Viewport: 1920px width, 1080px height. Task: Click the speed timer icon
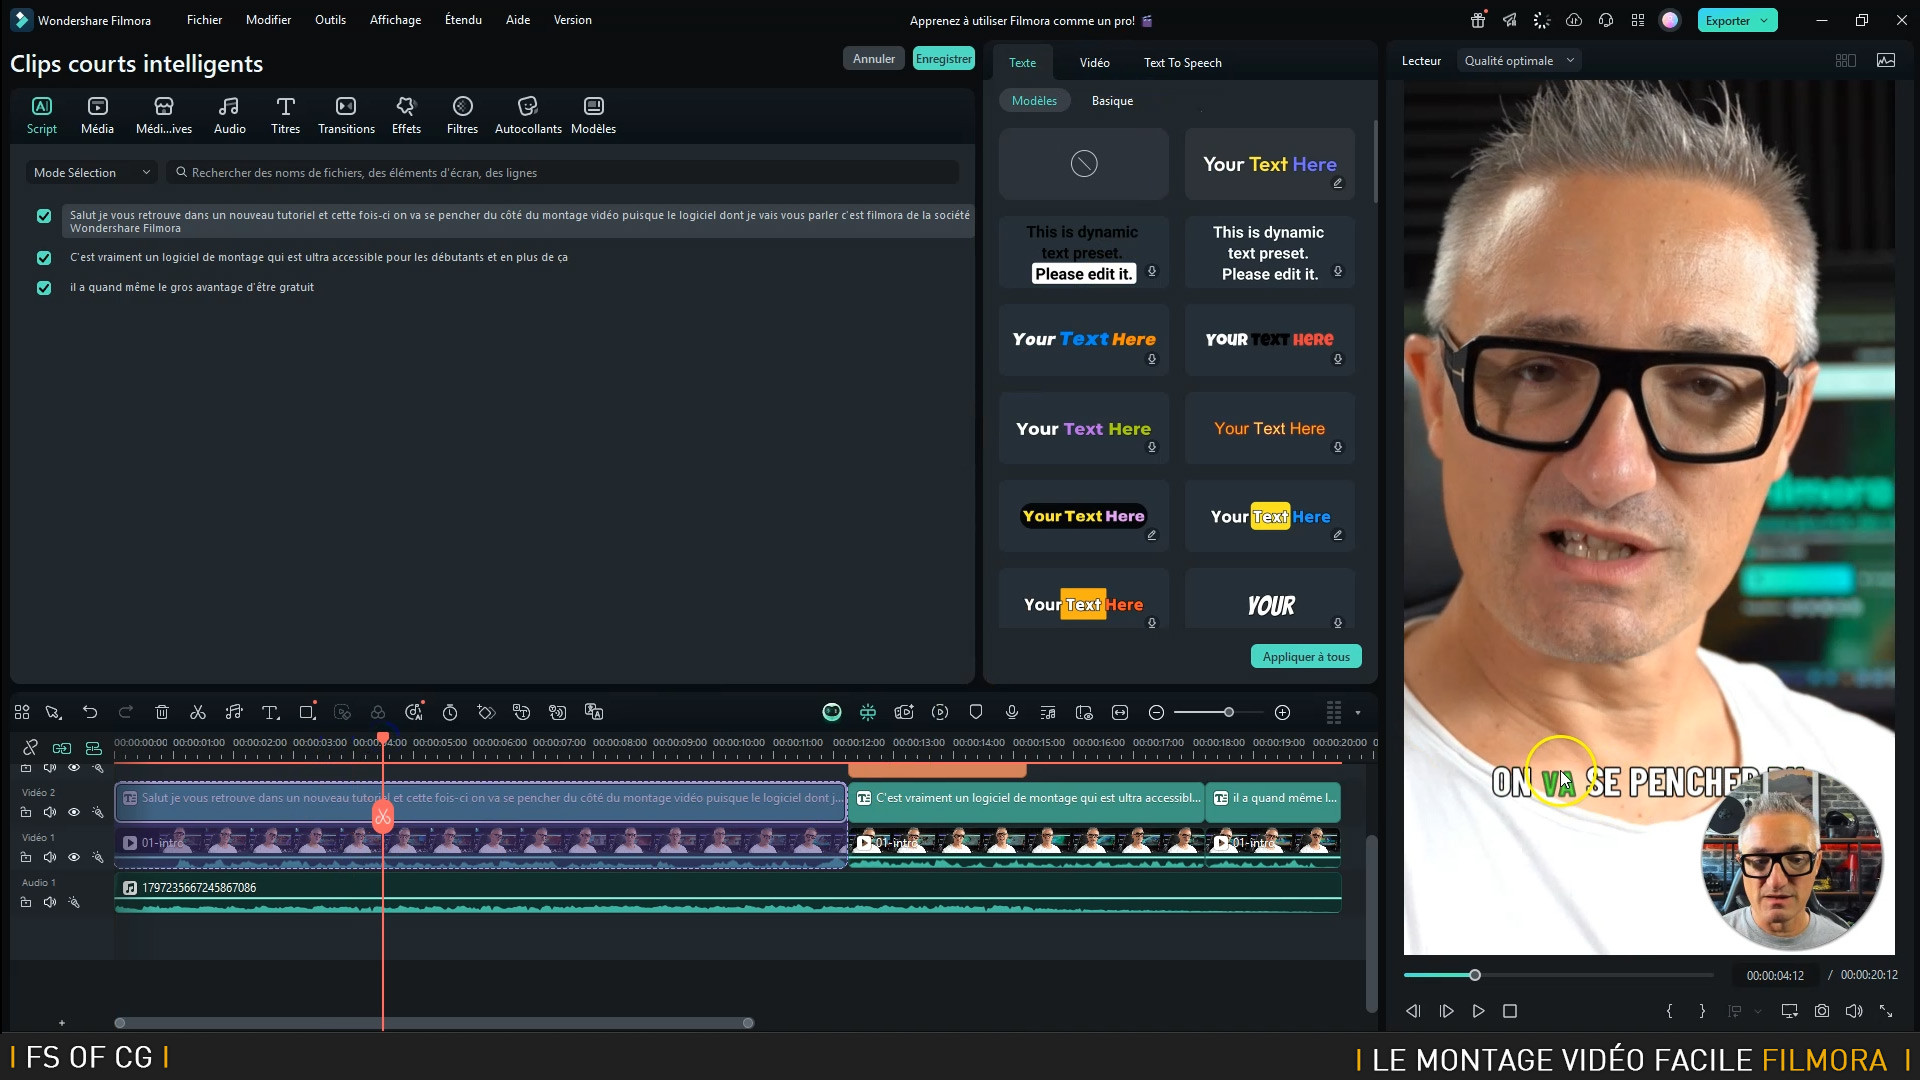coord(450,712)
